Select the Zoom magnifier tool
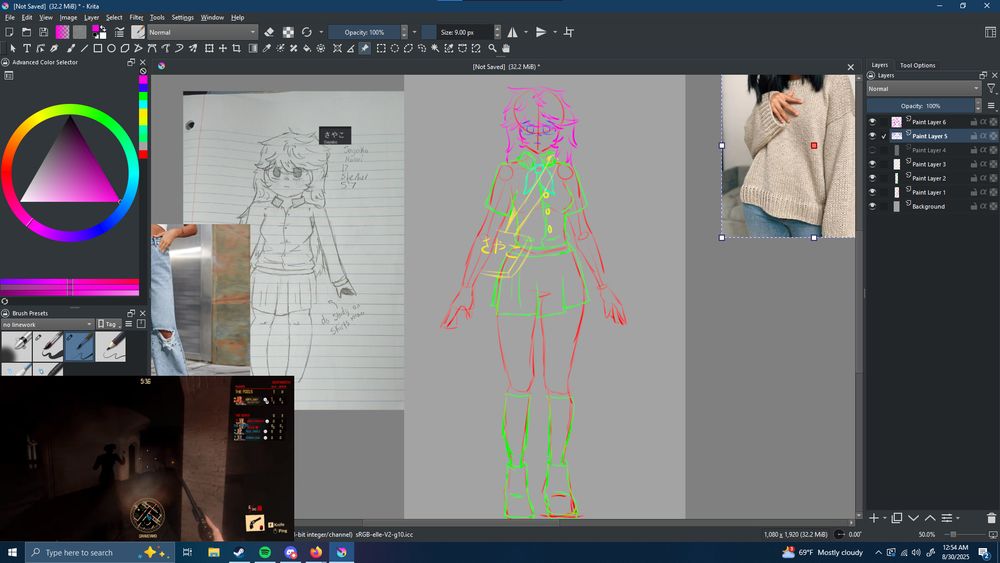 [x=492, y=48]
